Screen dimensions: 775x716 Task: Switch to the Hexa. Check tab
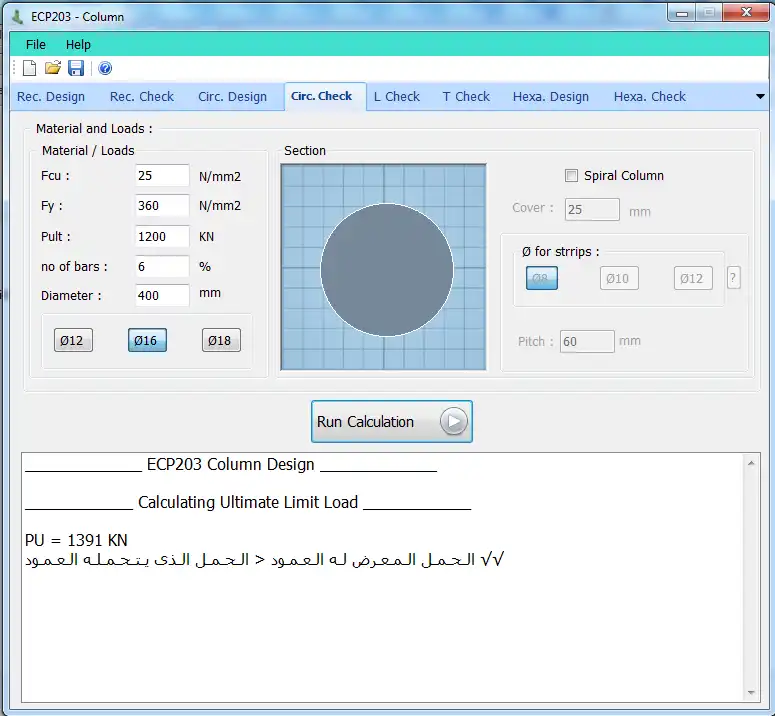pyautogui.click(x=649, y=97)
